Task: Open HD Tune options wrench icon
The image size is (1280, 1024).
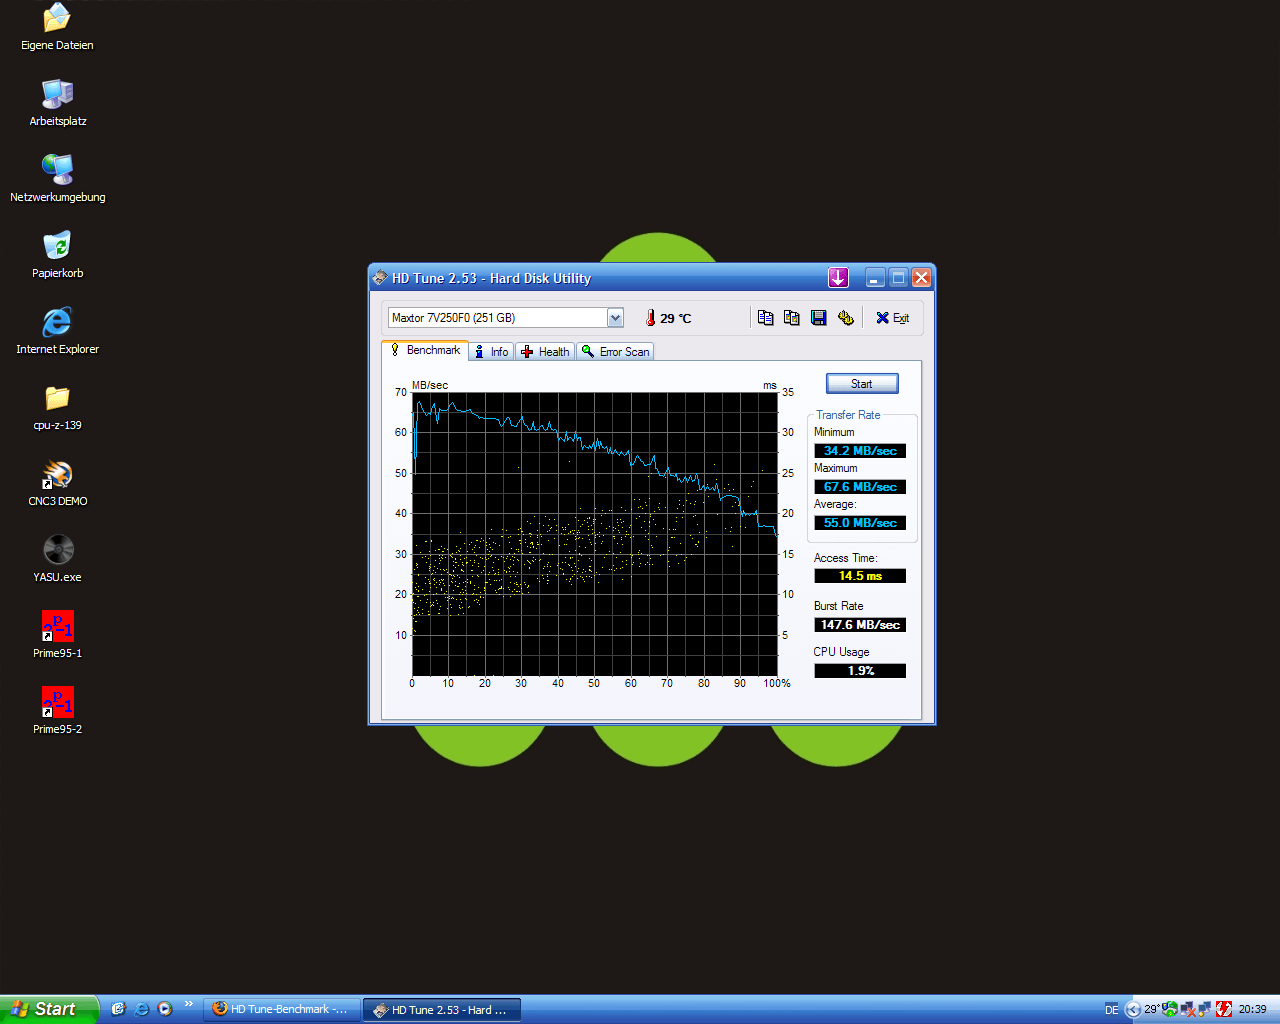Action: 846,318
